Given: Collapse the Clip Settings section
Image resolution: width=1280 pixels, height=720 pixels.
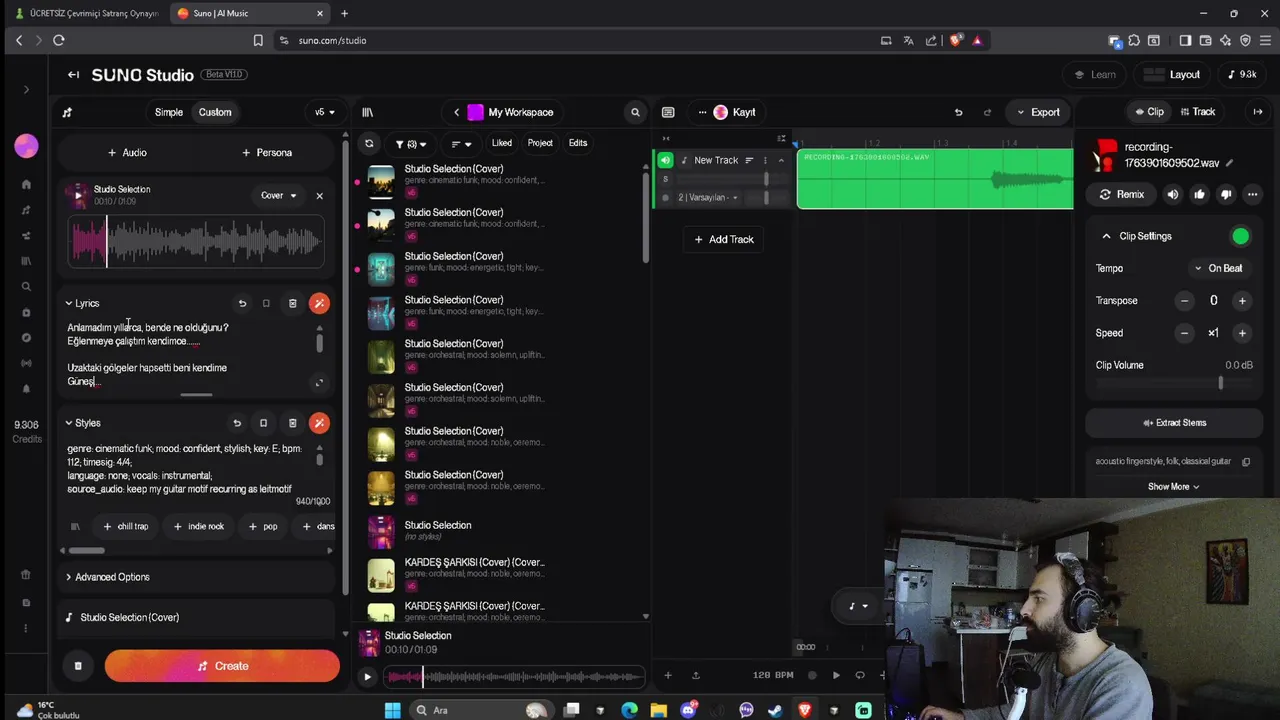Looking at the screenshot, I should [1106, 236].
